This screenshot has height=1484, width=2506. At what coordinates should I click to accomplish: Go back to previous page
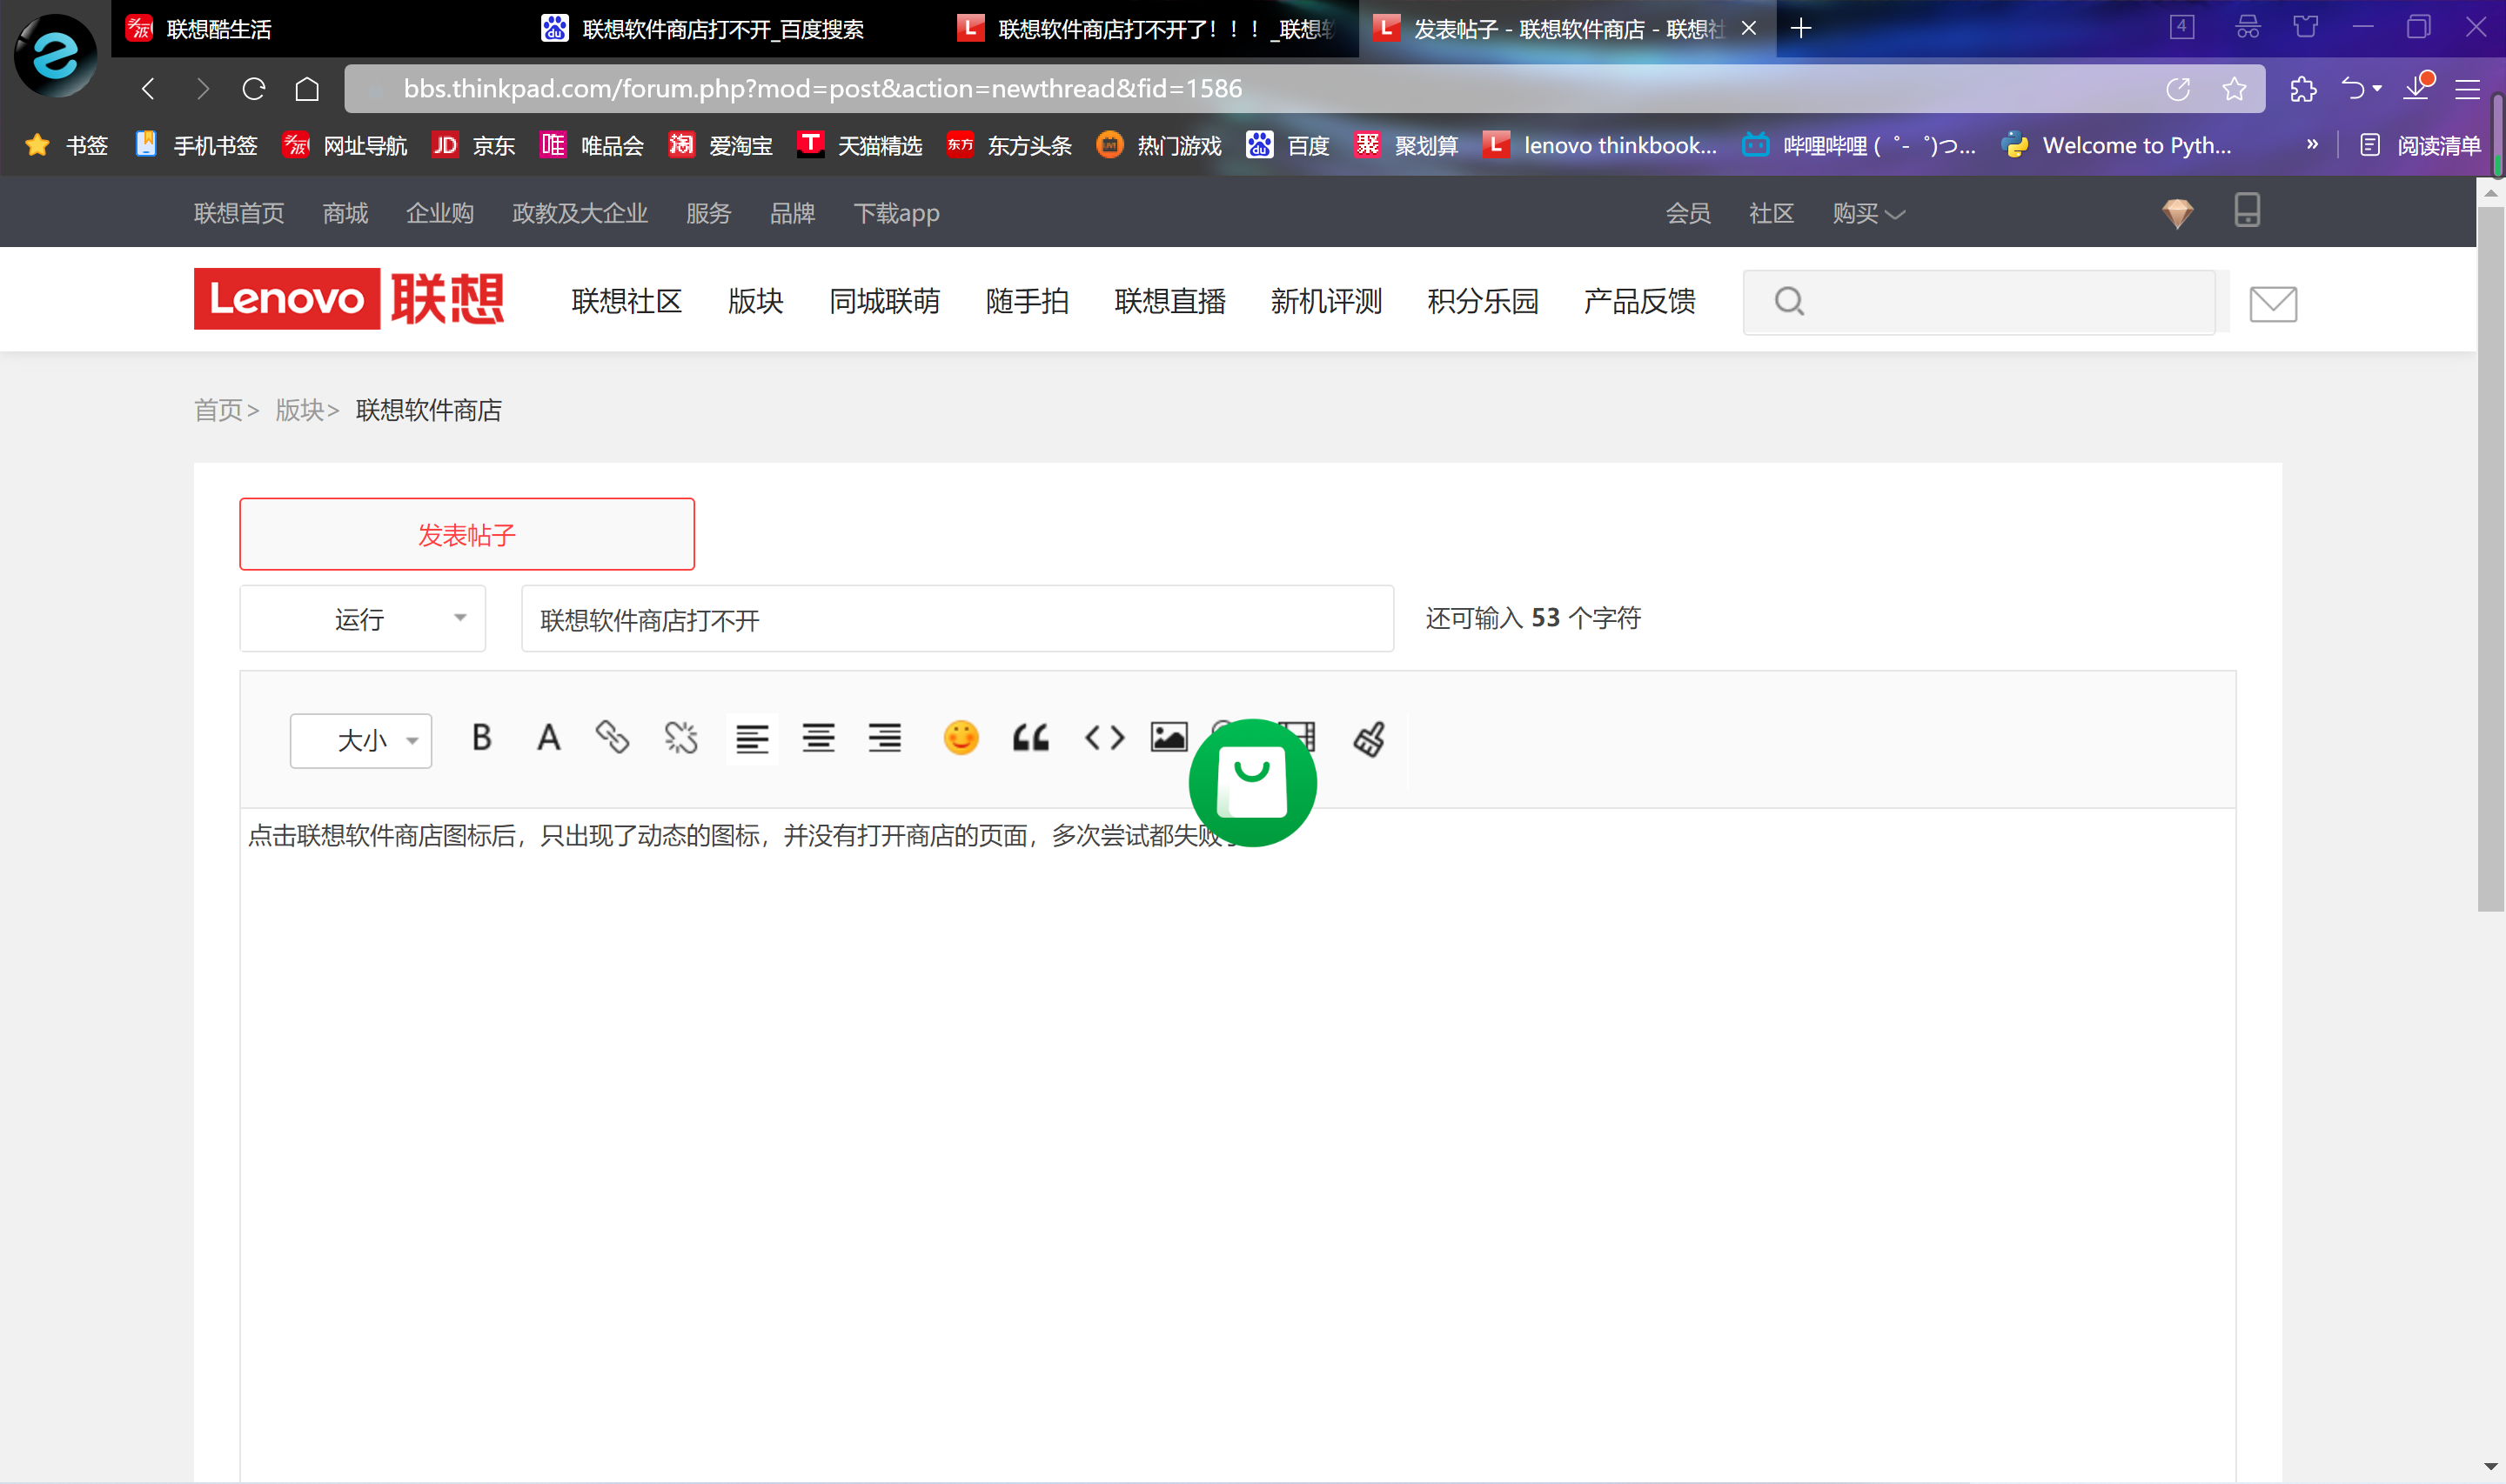click(x=148, y=89)
